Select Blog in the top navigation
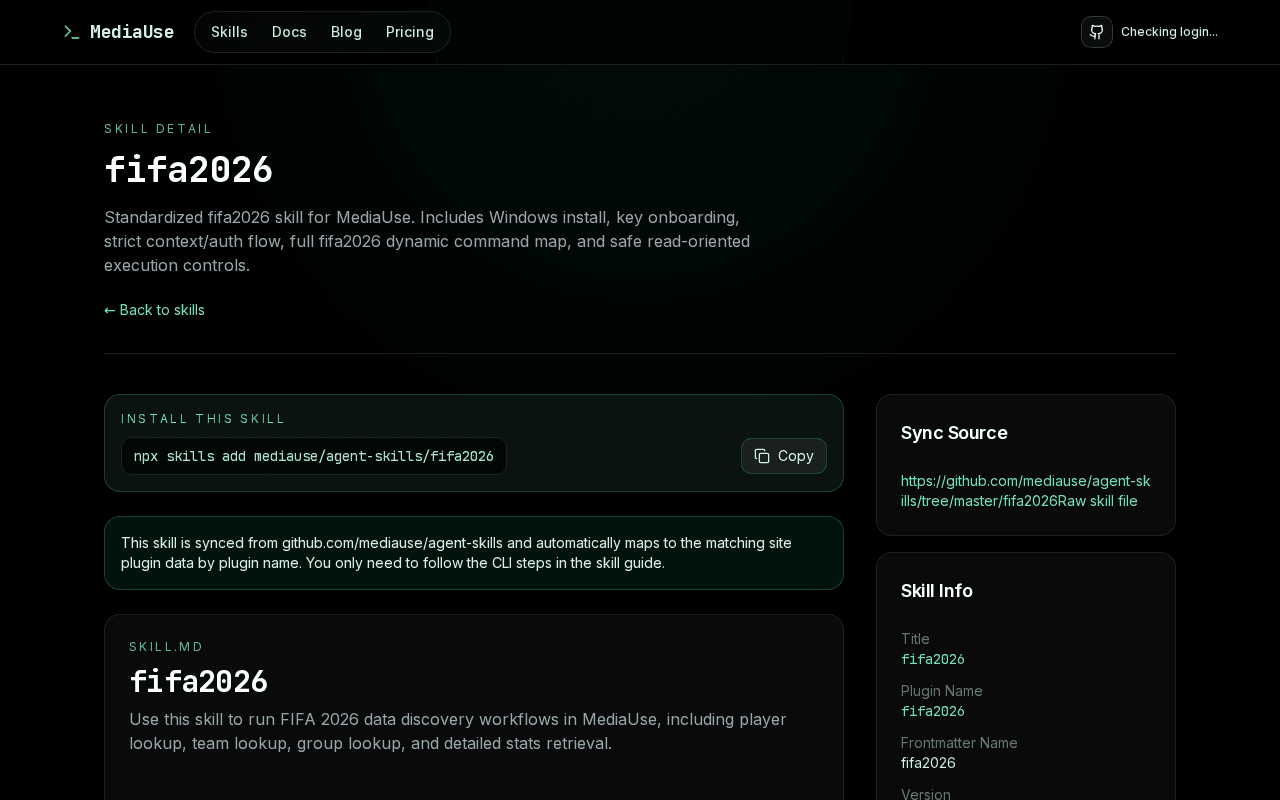Image resolution: width=1280 pixels, height=800 pixels. pyautogui.click(x=346, y=32)
